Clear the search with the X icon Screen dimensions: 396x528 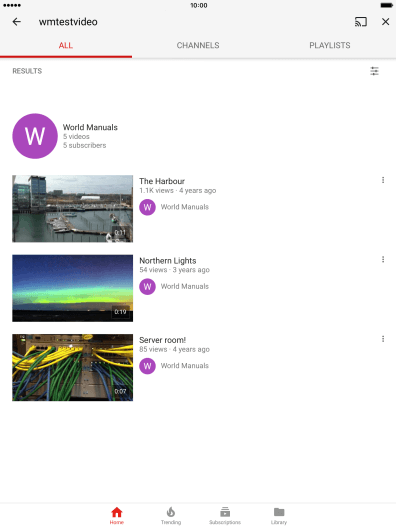pyautogui.click(x=386, y=22)
